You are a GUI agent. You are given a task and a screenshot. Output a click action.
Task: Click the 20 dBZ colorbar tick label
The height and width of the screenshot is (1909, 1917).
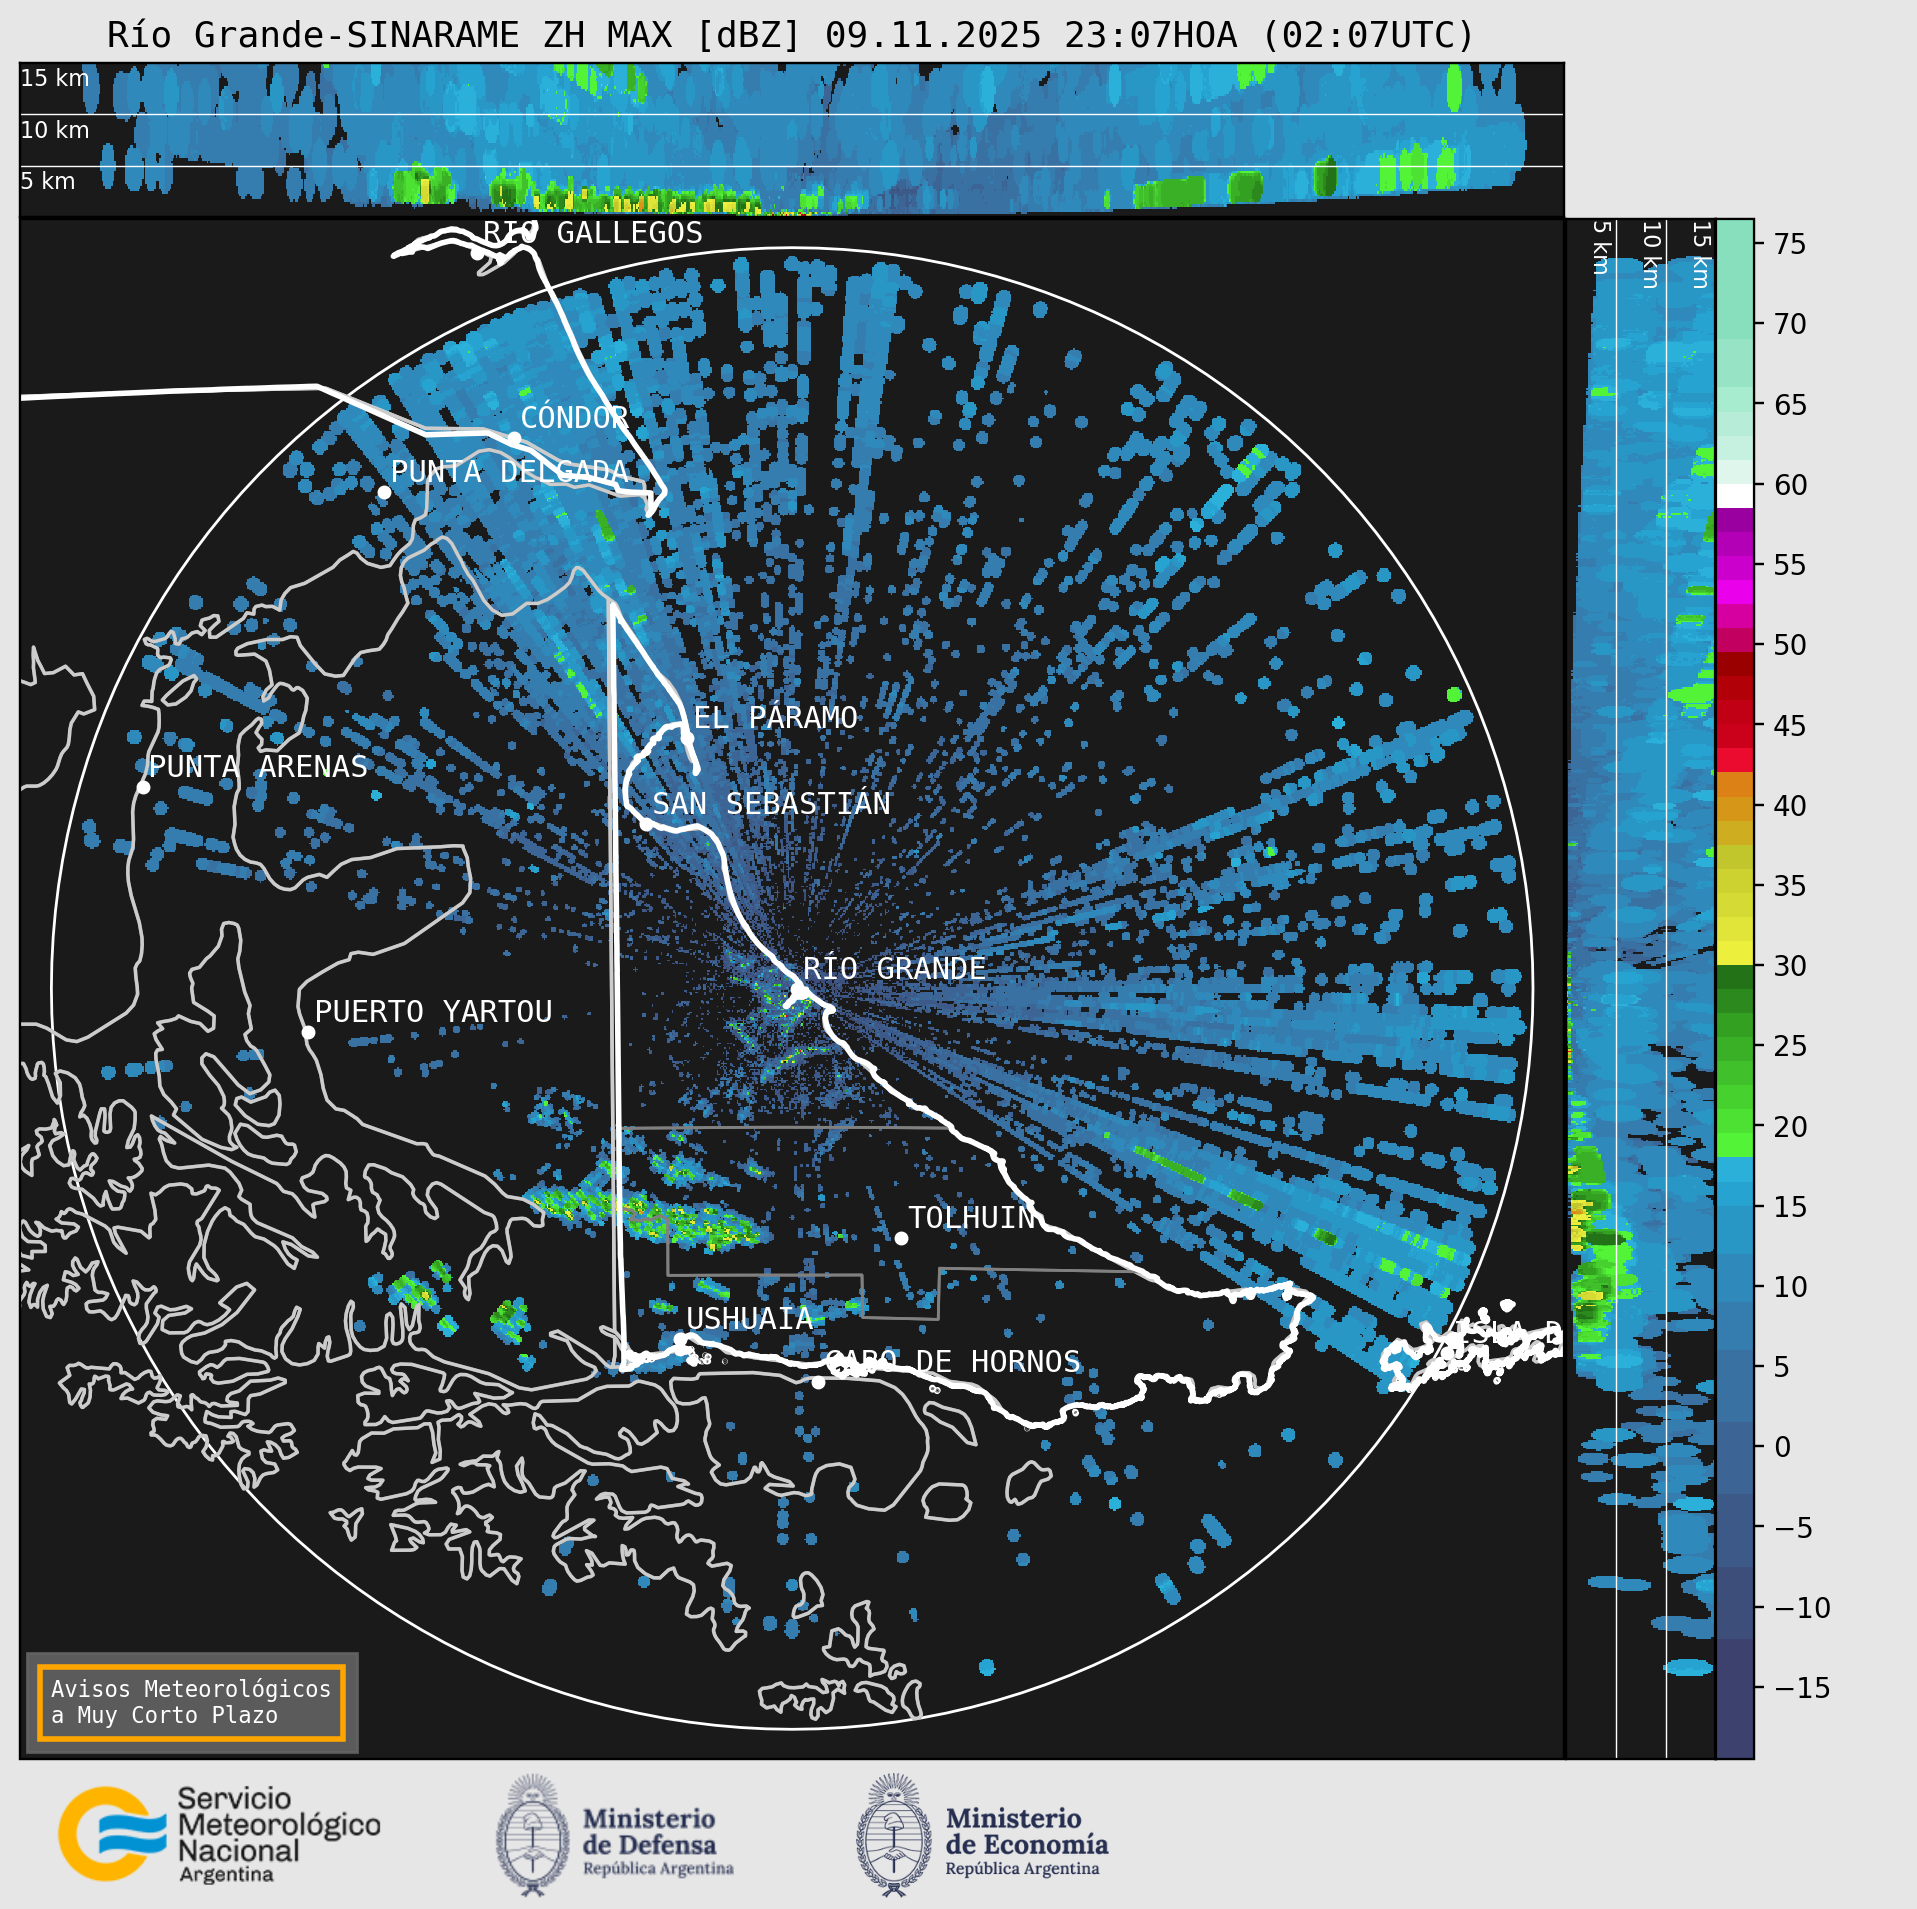tap(1790, 1127)
